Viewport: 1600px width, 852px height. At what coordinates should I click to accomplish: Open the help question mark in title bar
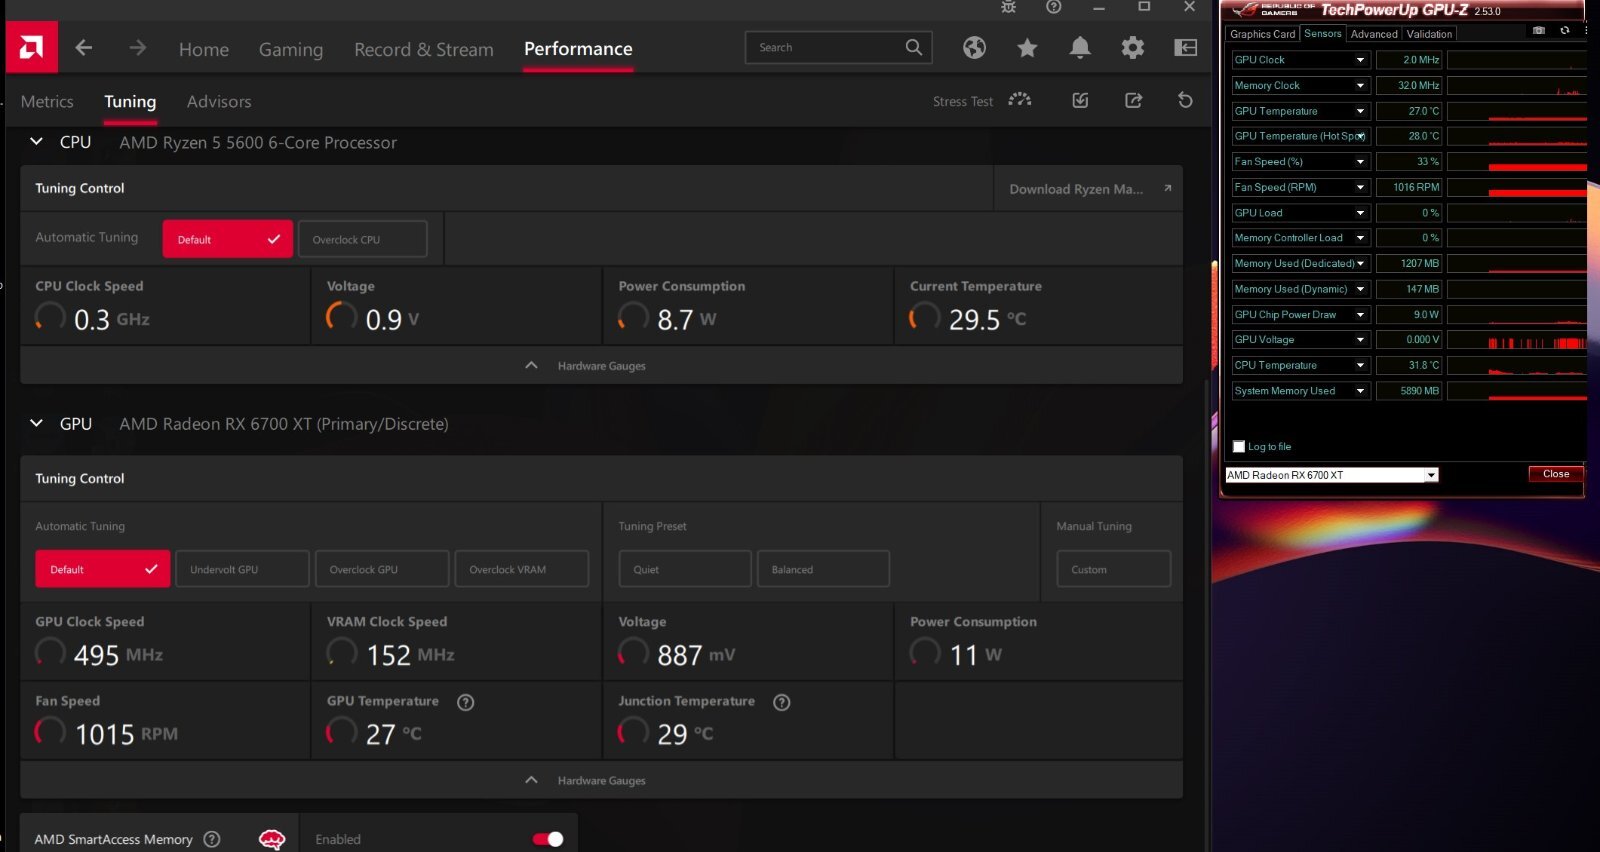click(1054, 7)
